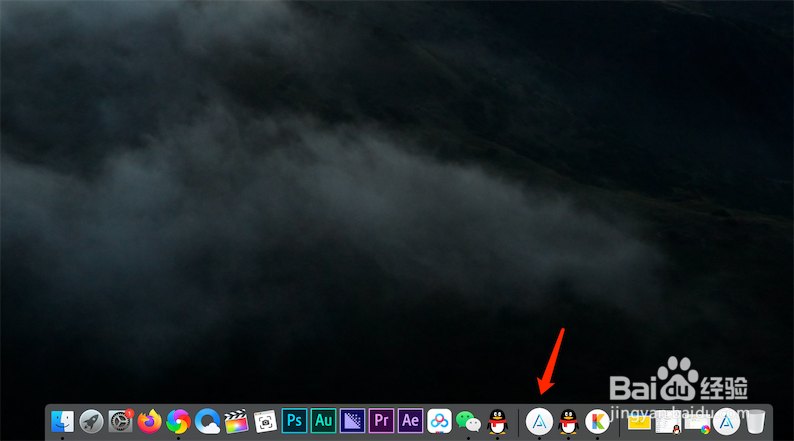Open the blue Q cloud browser
The height and width of the screenshot is (441, 794).
[208, 421]
